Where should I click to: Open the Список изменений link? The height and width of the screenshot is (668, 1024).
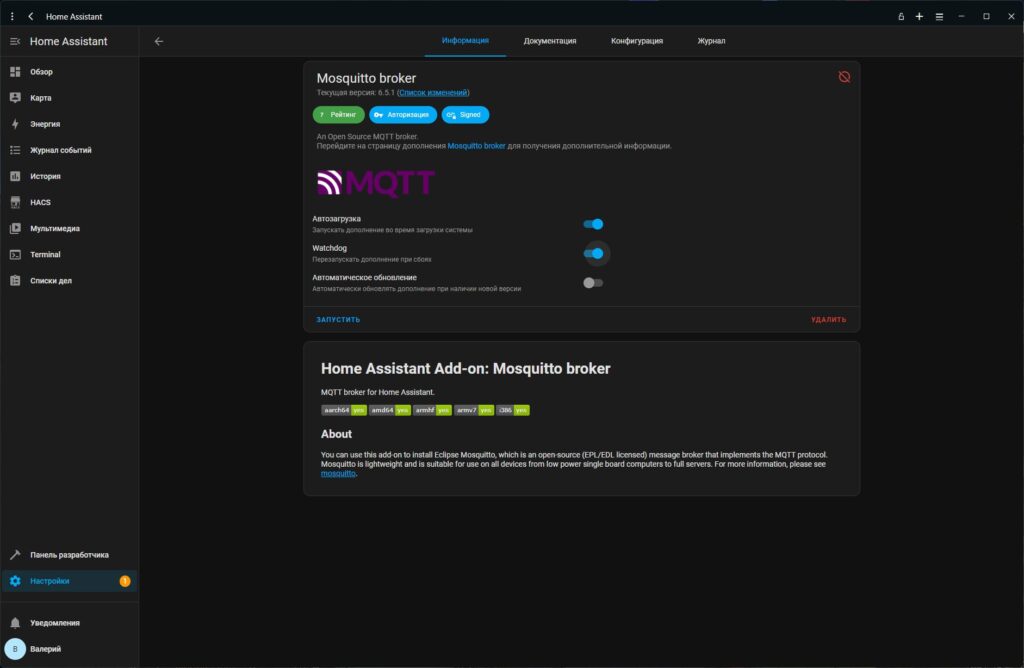click(x=433, y=92)
